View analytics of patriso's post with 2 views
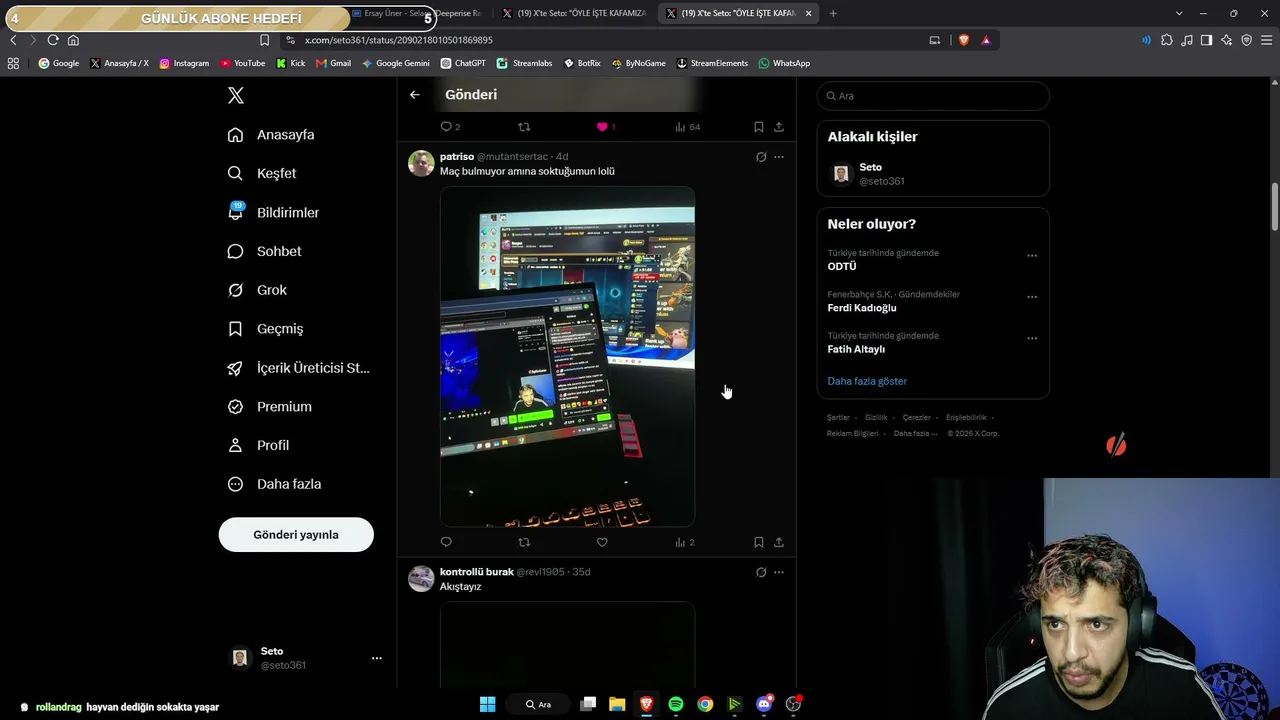The height and width of the screenshot is (720, 1280). tap(685, 542)
